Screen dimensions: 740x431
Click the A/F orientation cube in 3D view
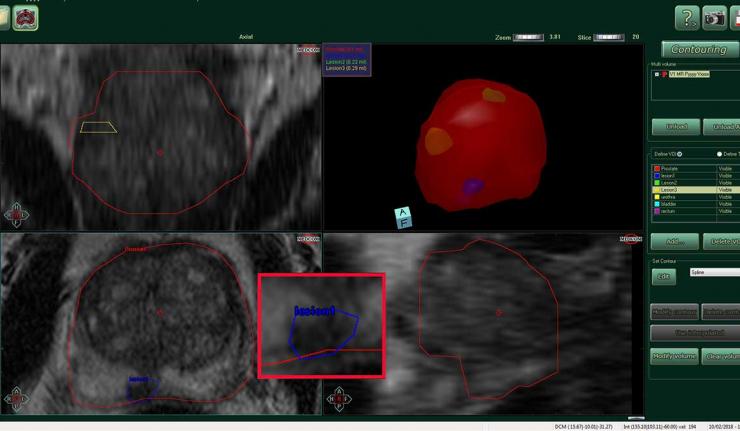click(401, 217)
